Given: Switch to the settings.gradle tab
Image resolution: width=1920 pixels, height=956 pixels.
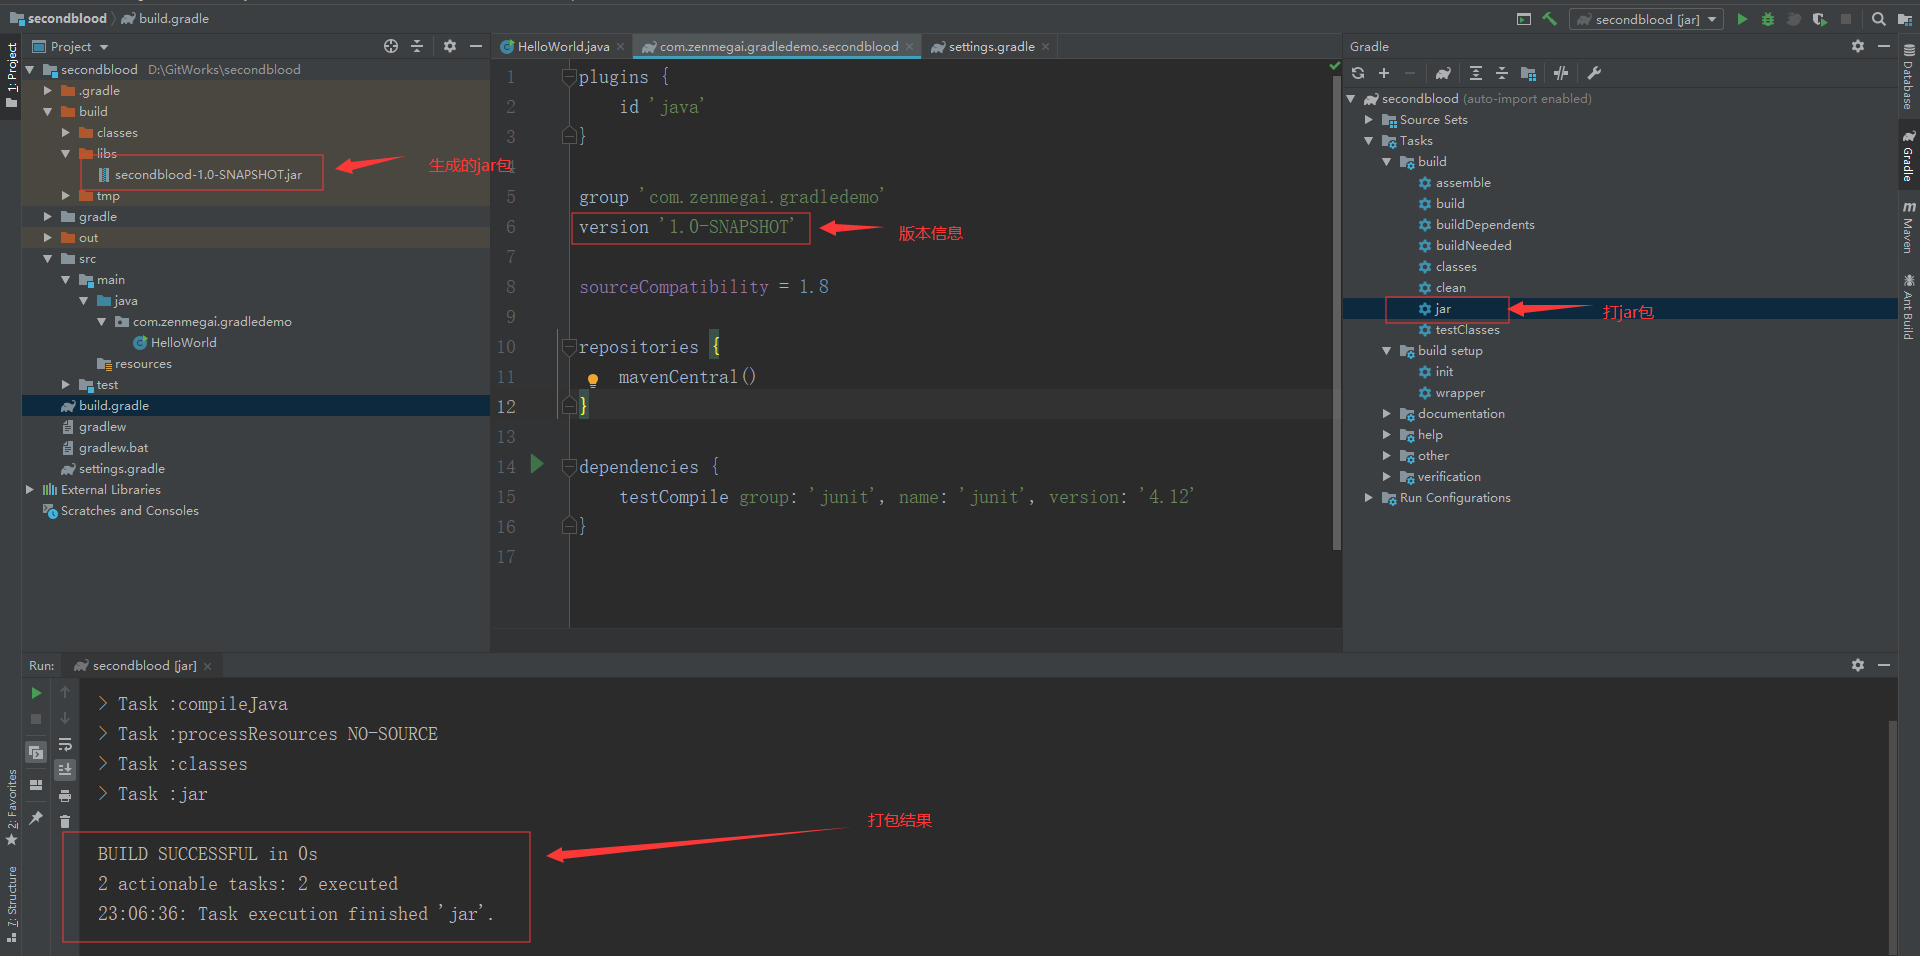Looking at the screenshot, I should click(990, 46).
